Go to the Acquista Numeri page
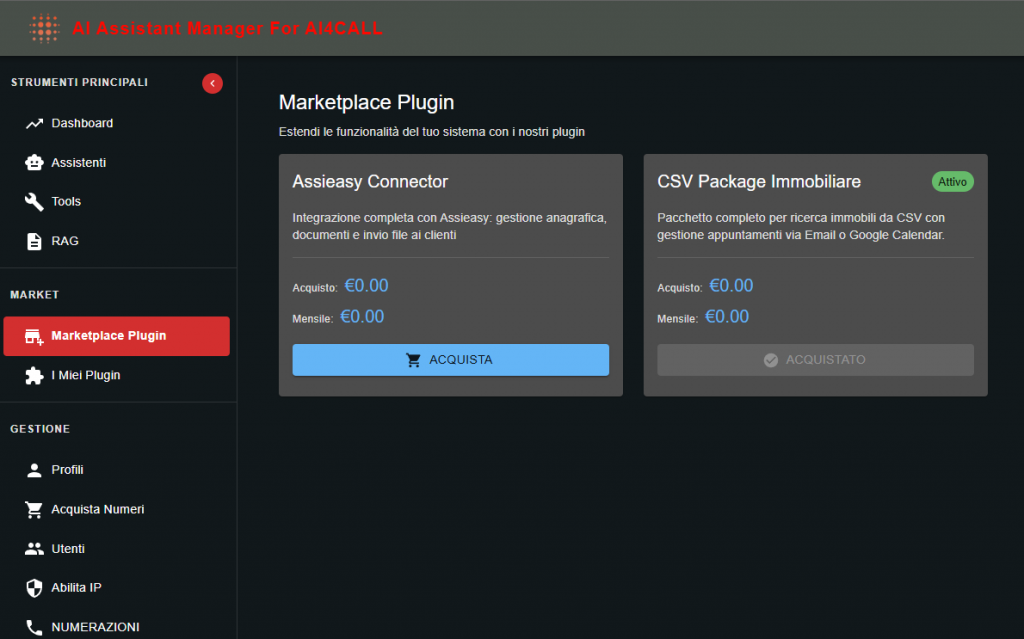 pyautogui.click(x=98, y=510)
